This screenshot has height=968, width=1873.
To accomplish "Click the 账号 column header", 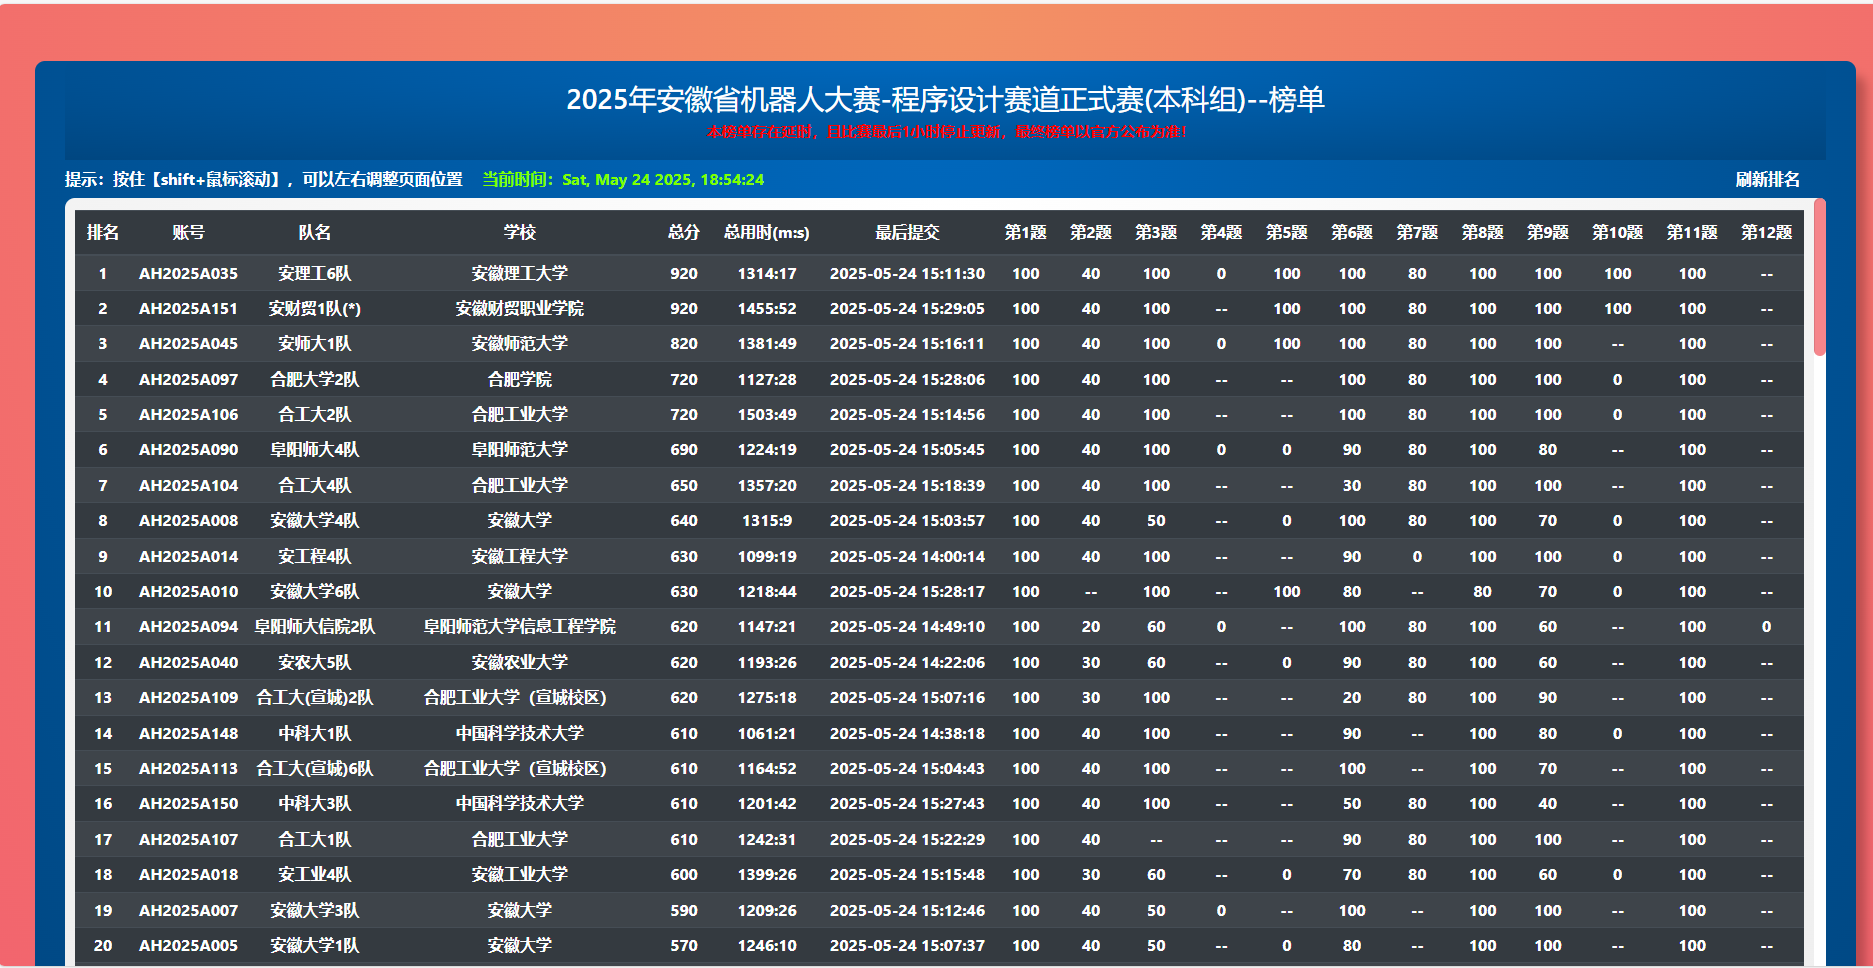I will click(188, 232).
